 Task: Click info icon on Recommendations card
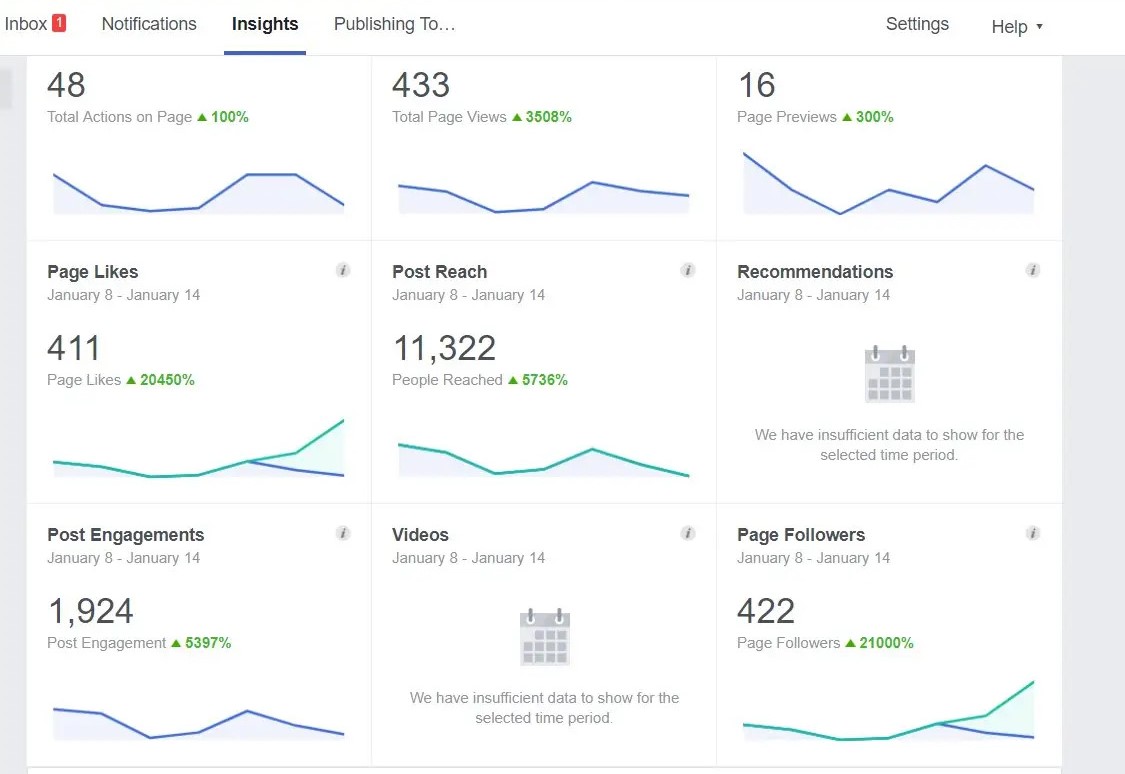tap(1033, 270)
